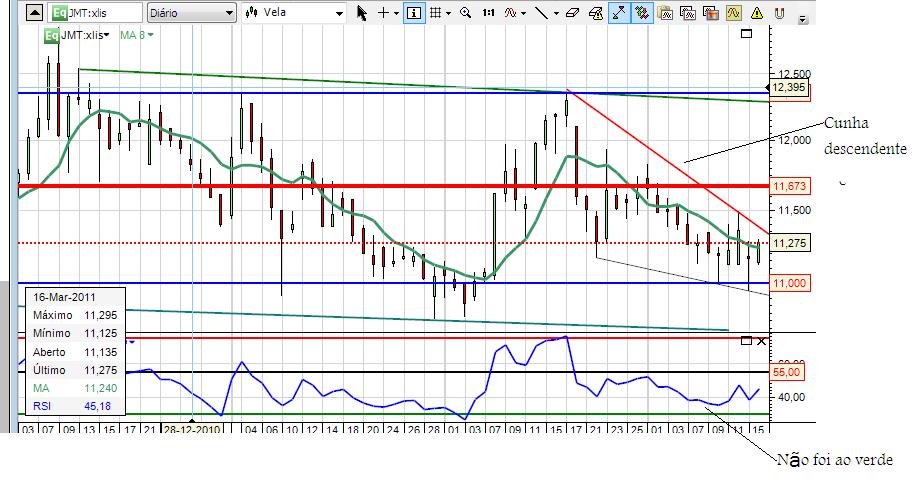Click the 11,673 red price level label
The image size is (915, 504).
click(790, 186)
